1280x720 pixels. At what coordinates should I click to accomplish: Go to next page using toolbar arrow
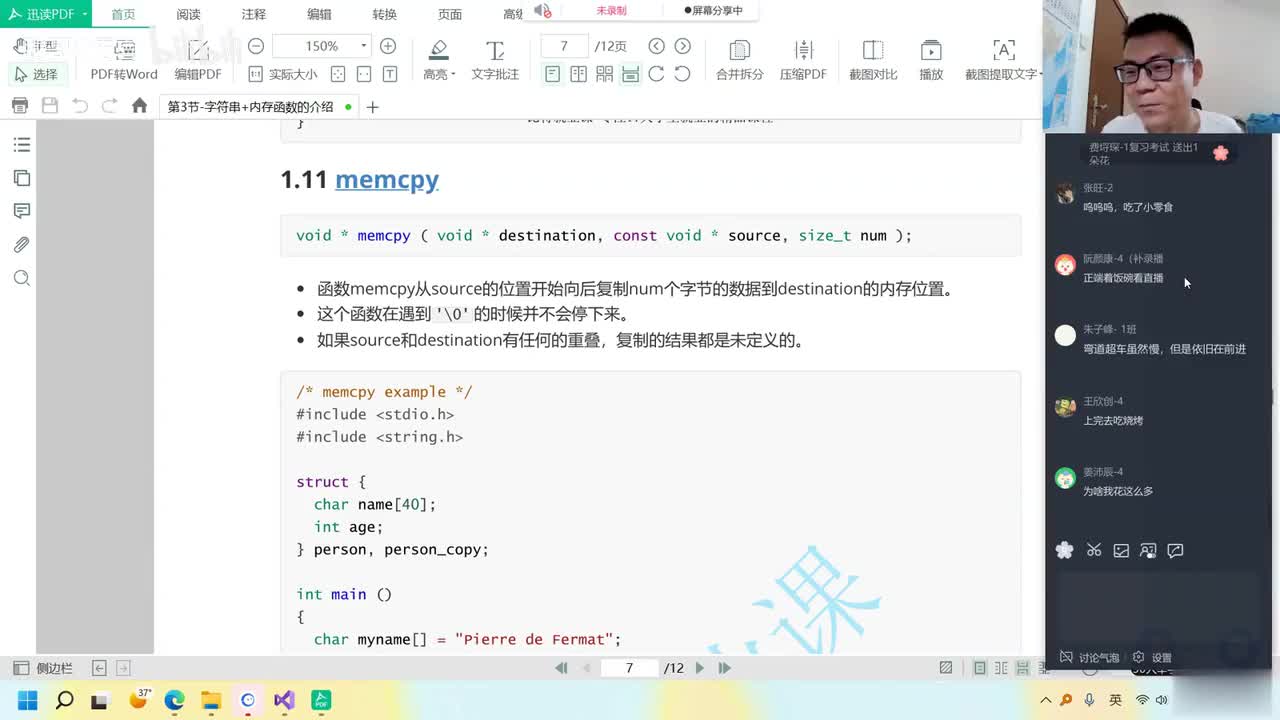(682, 46)
